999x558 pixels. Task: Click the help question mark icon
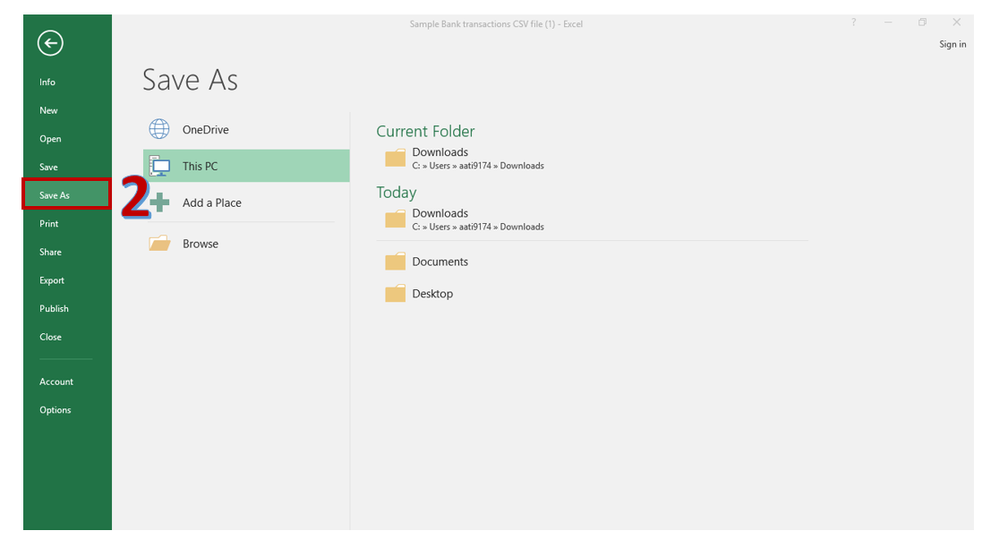point(853,23)
